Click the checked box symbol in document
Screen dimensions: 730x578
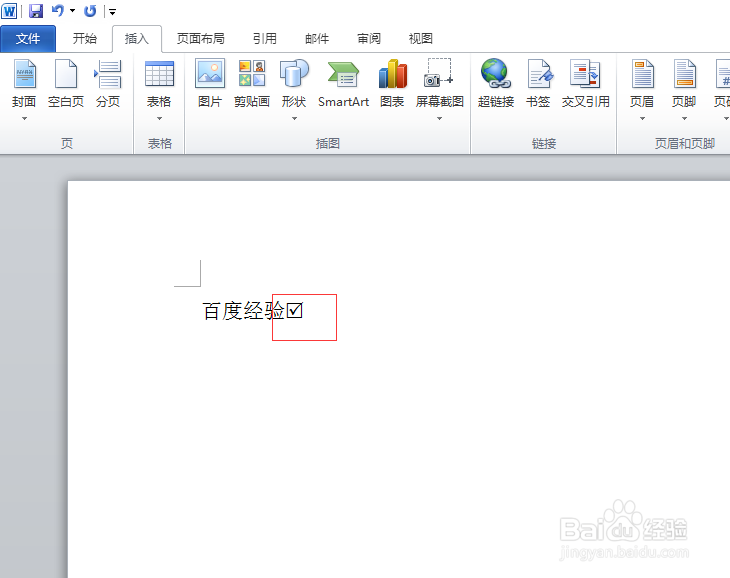coord(294,310)
